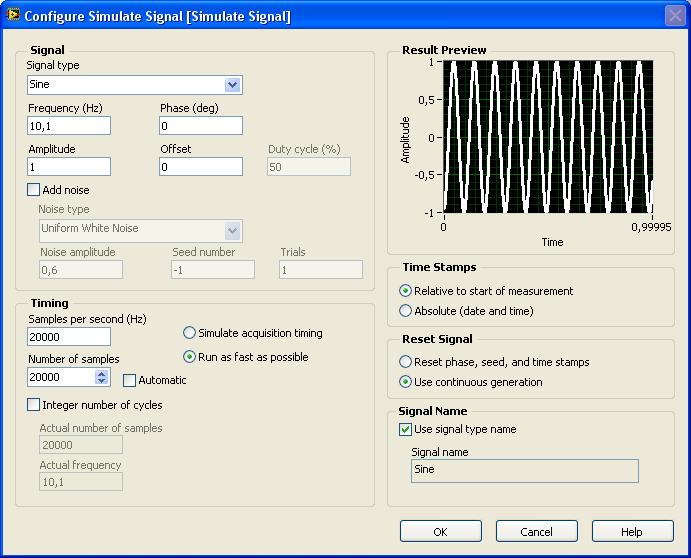Click the Phase (deg) input field
The image size is (691, 558).
pos(201,126)
